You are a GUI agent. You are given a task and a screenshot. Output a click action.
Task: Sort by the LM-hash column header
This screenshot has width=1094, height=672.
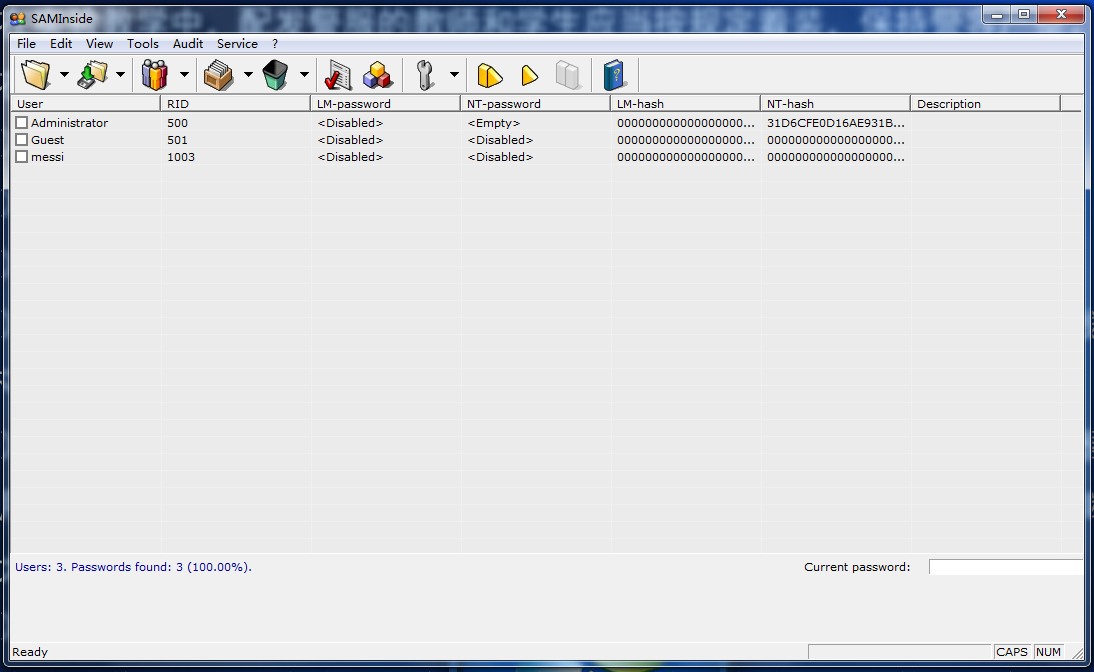pyautogui.click(x=685, y=103)
